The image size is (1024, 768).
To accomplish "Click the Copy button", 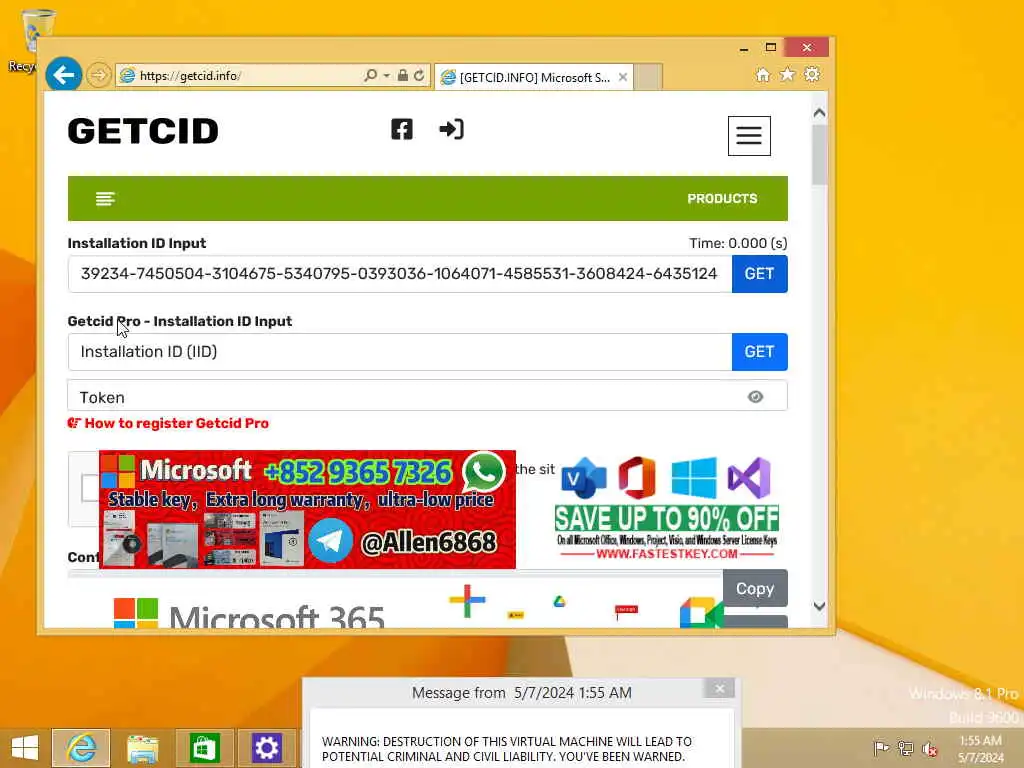I will pos(755,588).
